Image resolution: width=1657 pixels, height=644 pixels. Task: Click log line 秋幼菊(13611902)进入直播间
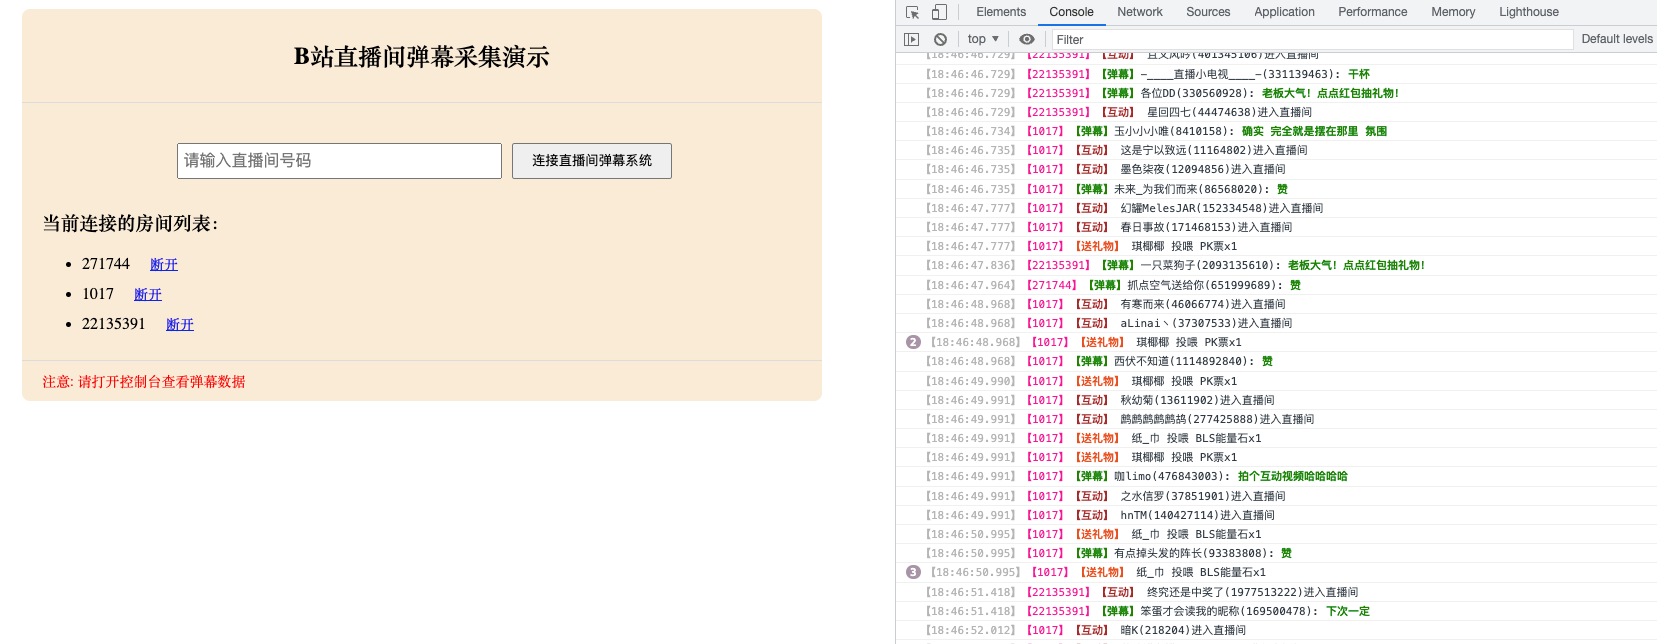1276,400
